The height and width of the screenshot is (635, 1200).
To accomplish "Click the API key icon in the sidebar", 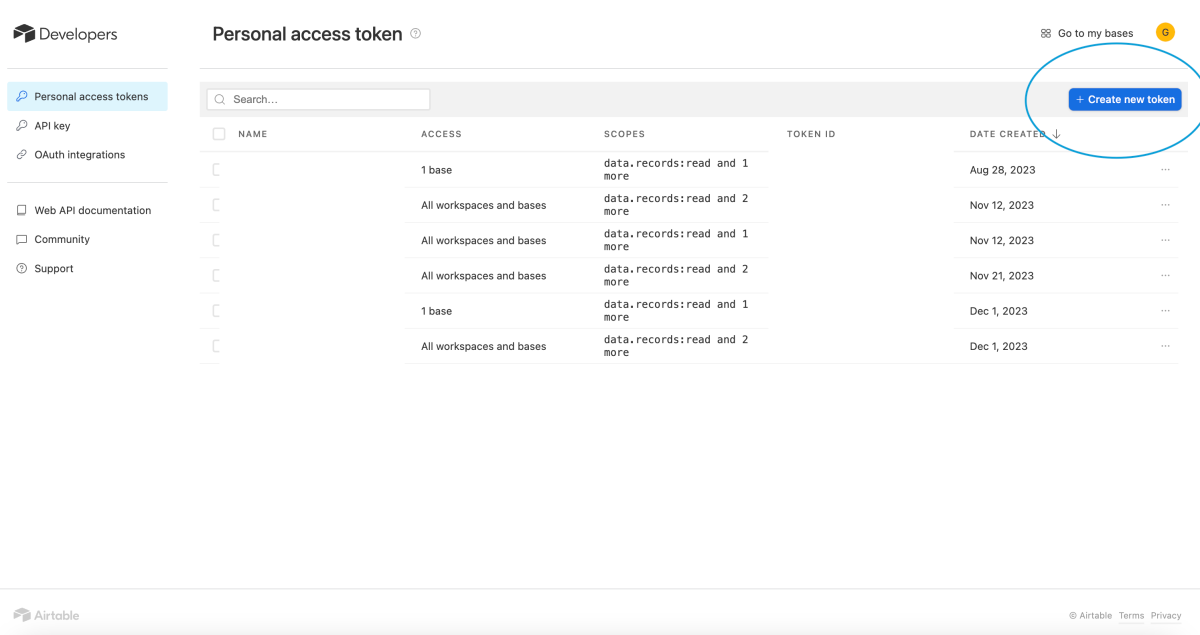I will pos(22,125).
